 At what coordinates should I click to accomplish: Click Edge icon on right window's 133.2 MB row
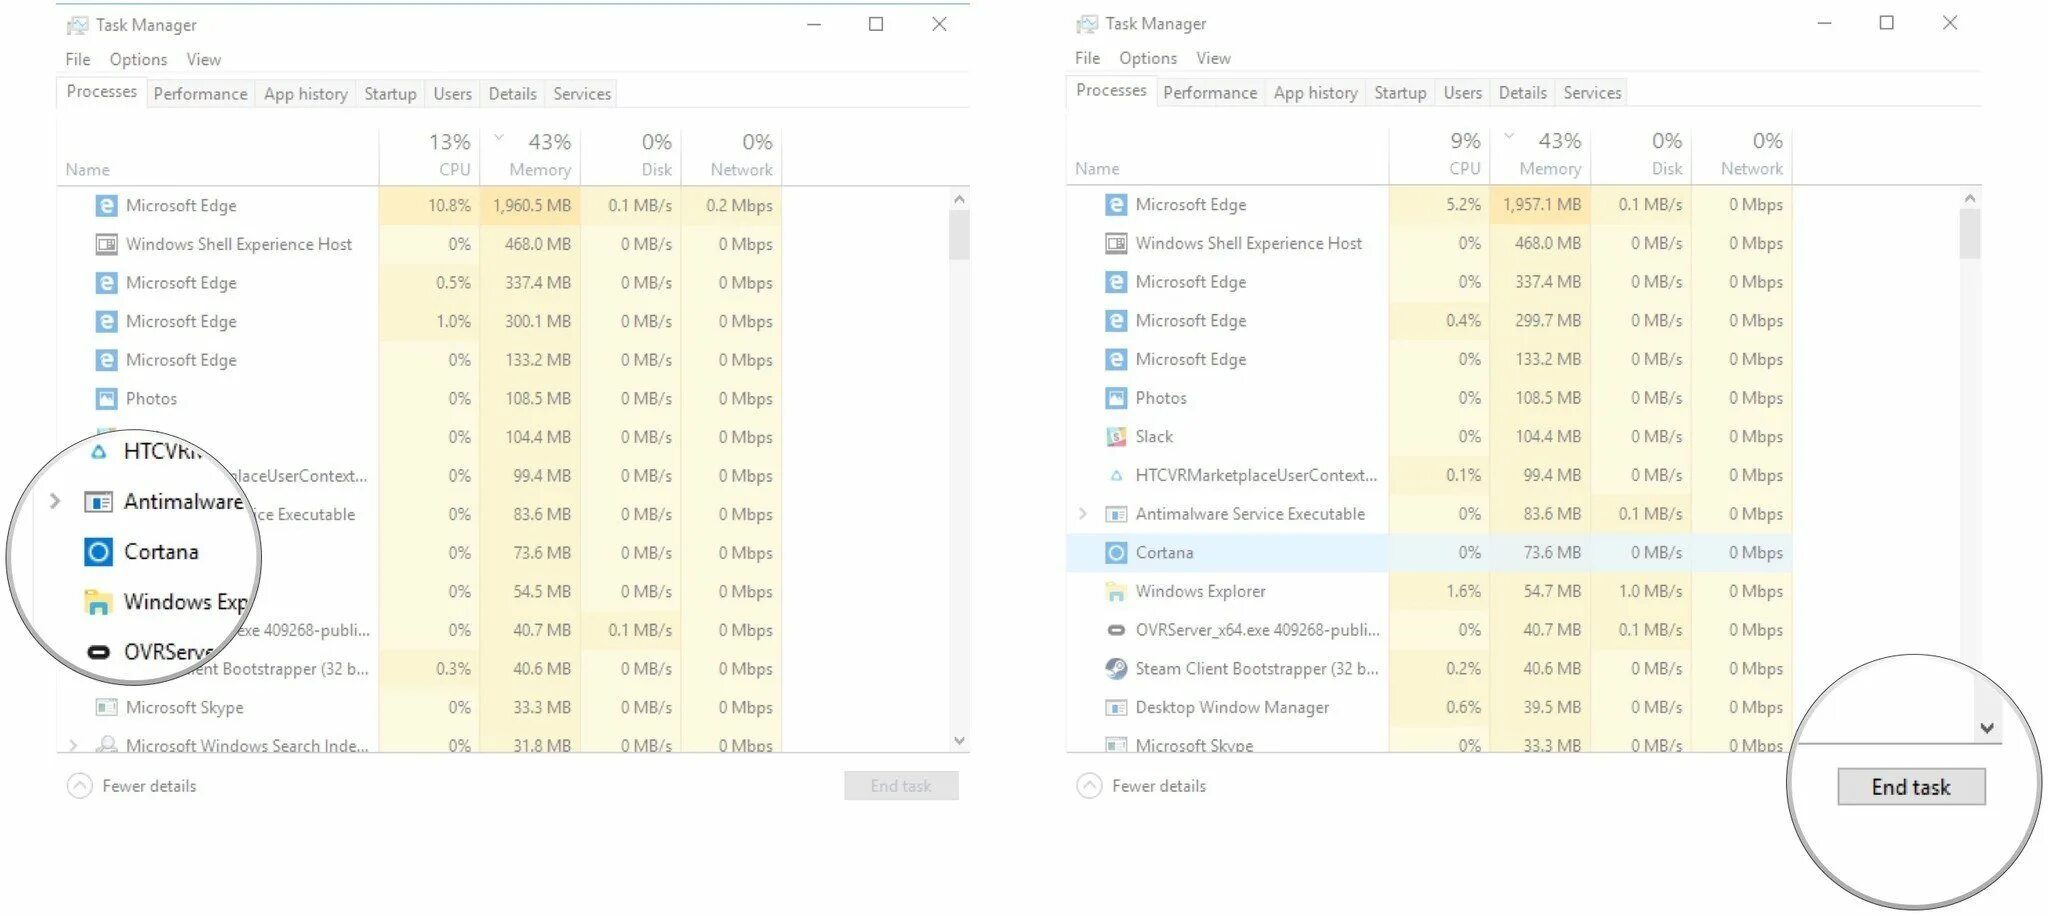[1116, 360]
